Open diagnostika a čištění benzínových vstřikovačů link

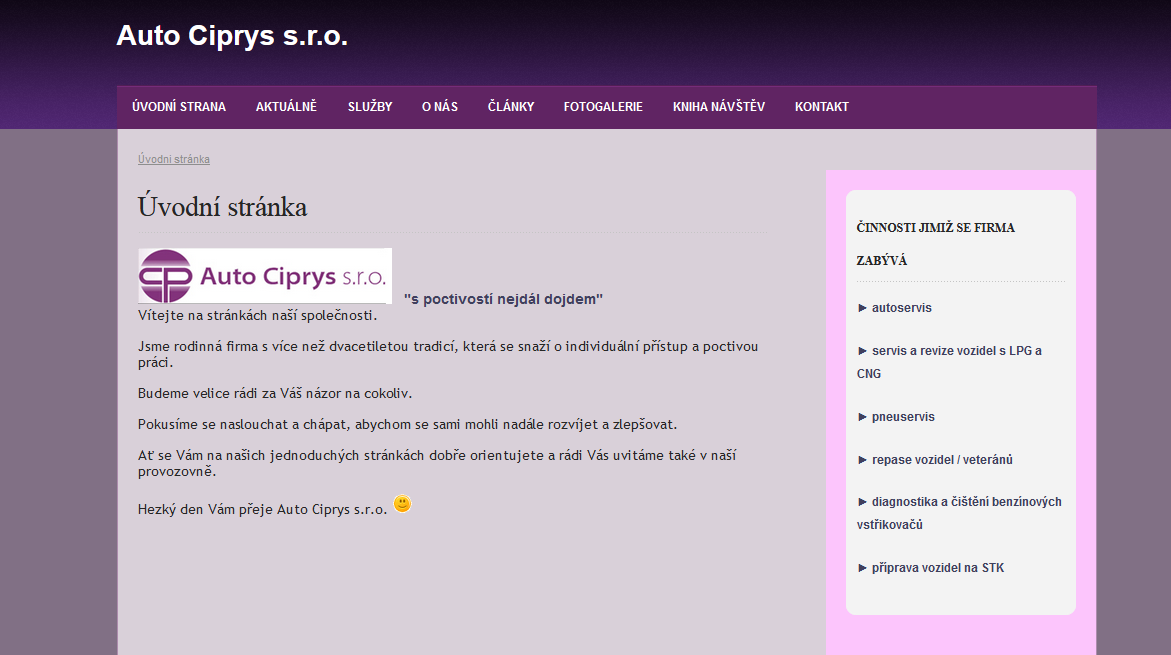tap(959, 513)
